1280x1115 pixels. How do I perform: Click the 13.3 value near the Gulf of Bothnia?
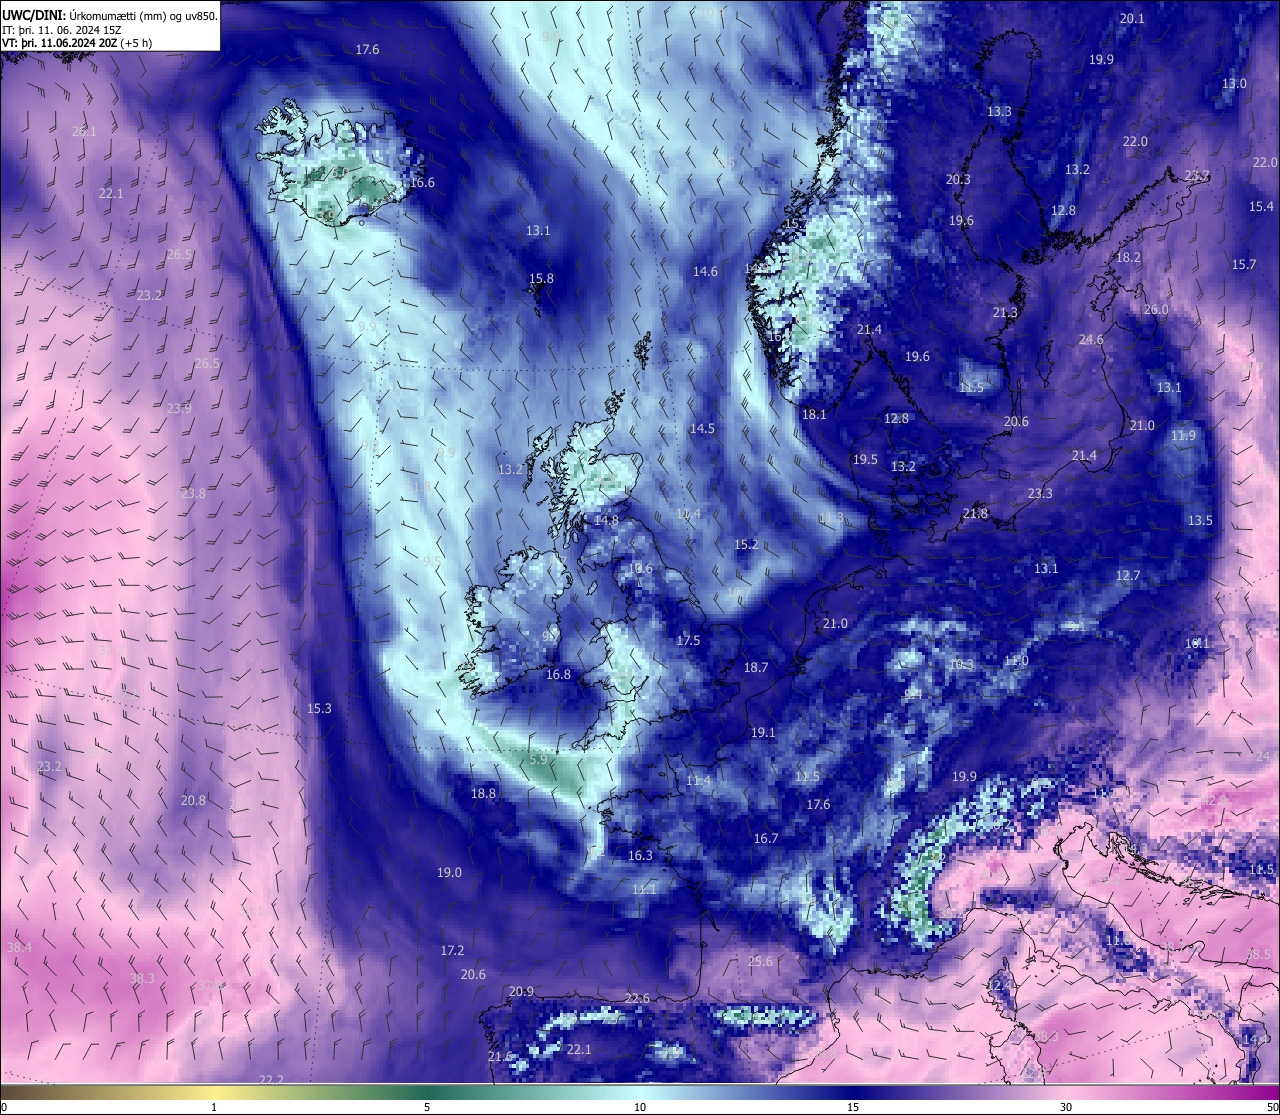999,112
